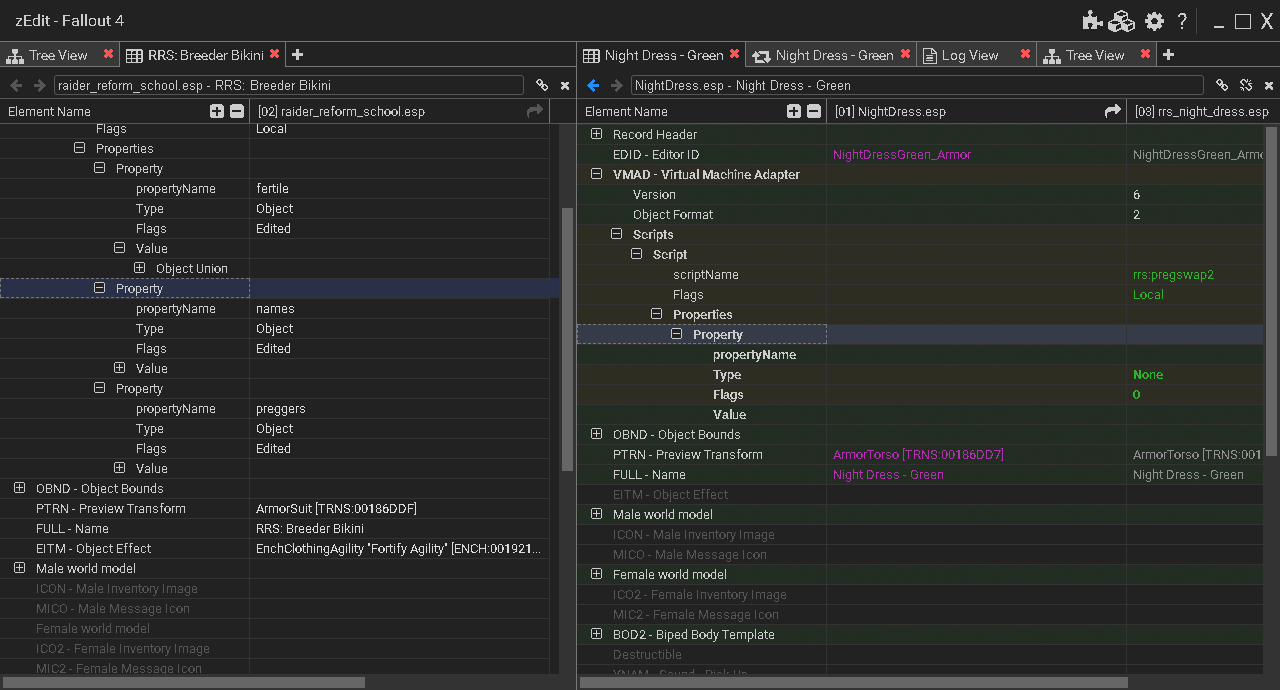
Task: Select the 'fertile' propertyName value
Action: point(272,188)
